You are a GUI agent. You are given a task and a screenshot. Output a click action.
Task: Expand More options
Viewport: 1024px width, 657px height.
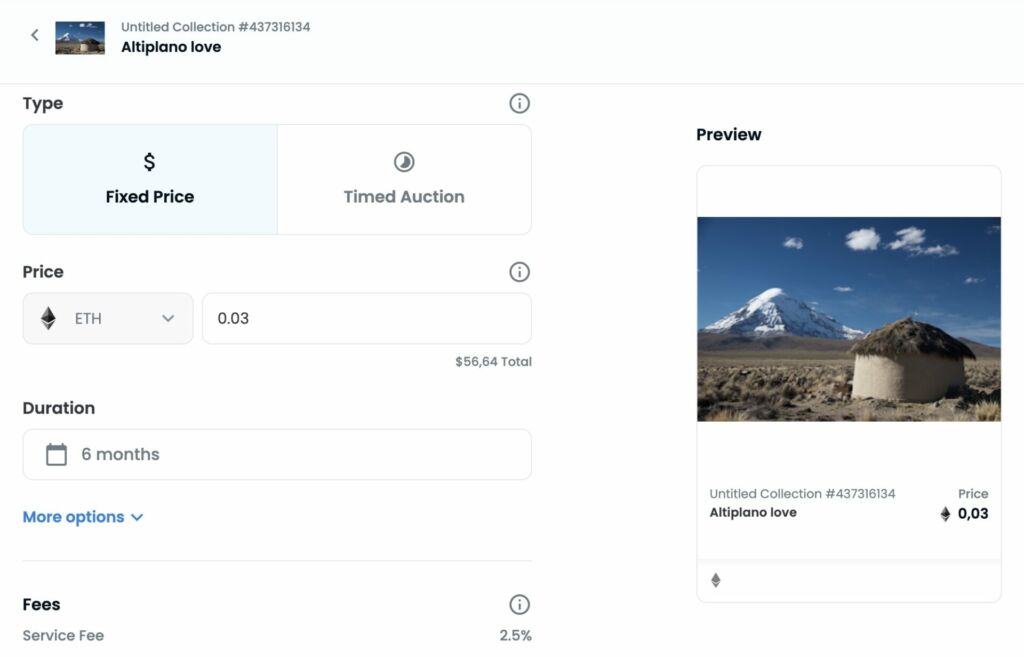(x=83, y=517)
